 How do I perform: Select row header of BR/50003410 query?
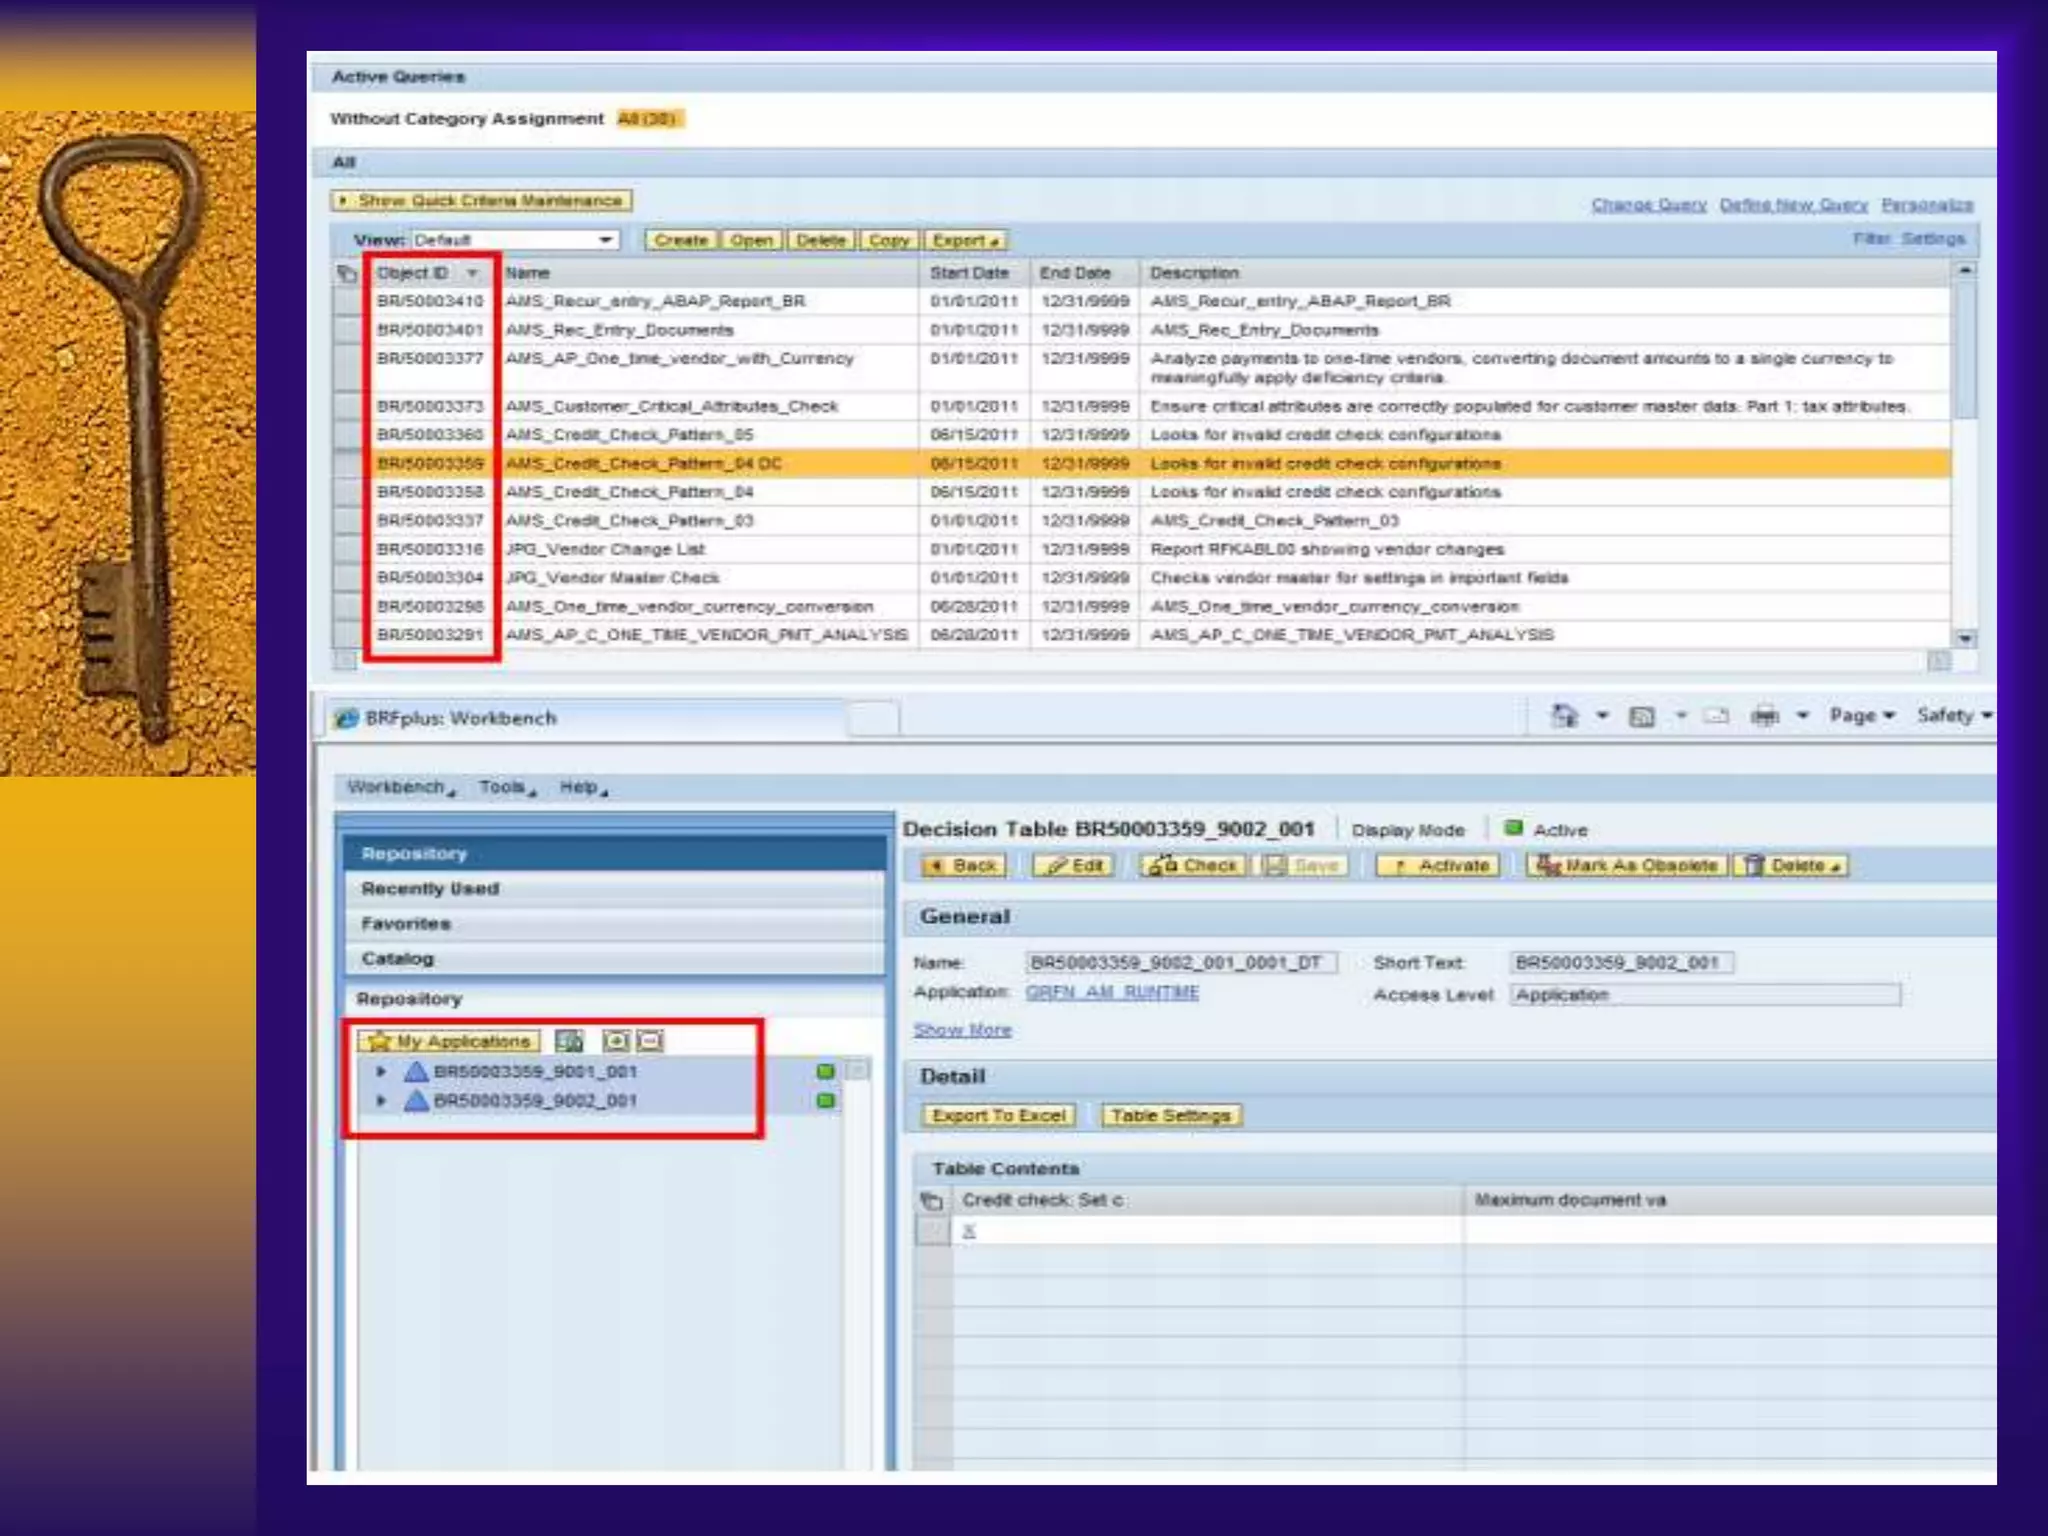pos(347,301)
